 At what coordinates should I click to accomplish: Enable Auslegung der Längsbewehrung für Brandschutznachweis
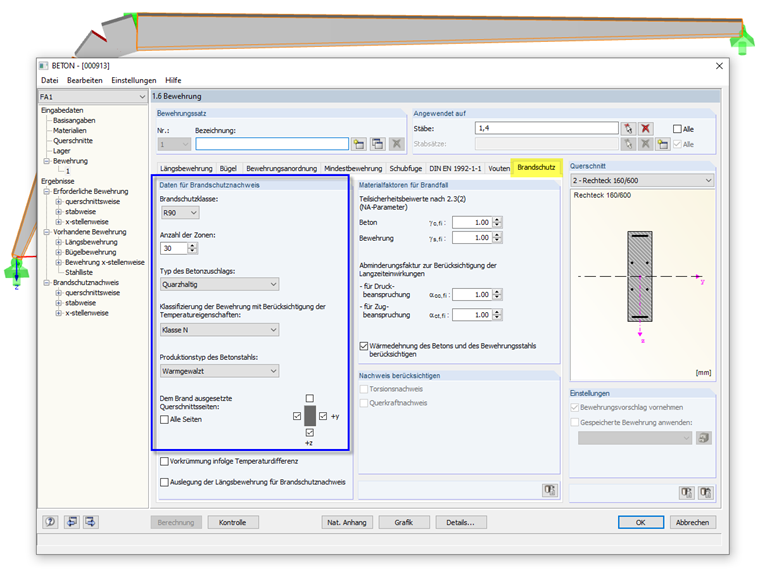click(x=165, y=482)
